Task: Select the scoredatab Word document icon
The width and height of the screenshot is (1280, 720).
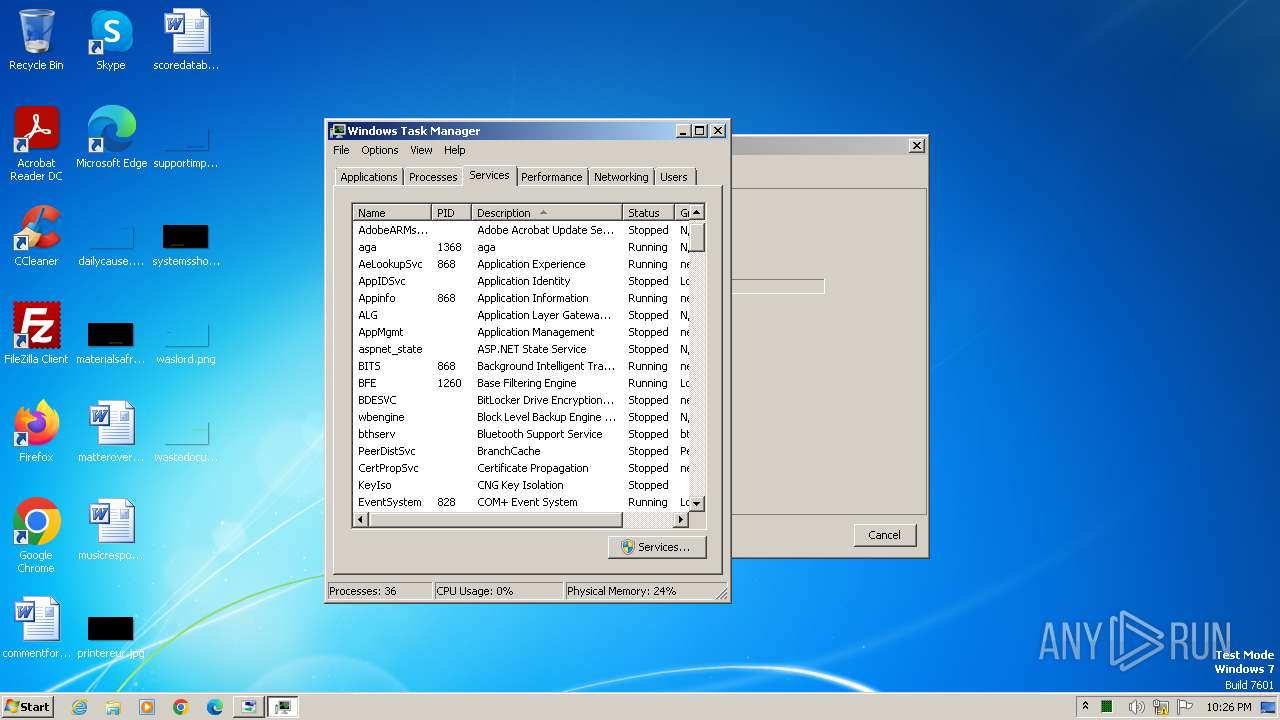Action: (186, 40)
